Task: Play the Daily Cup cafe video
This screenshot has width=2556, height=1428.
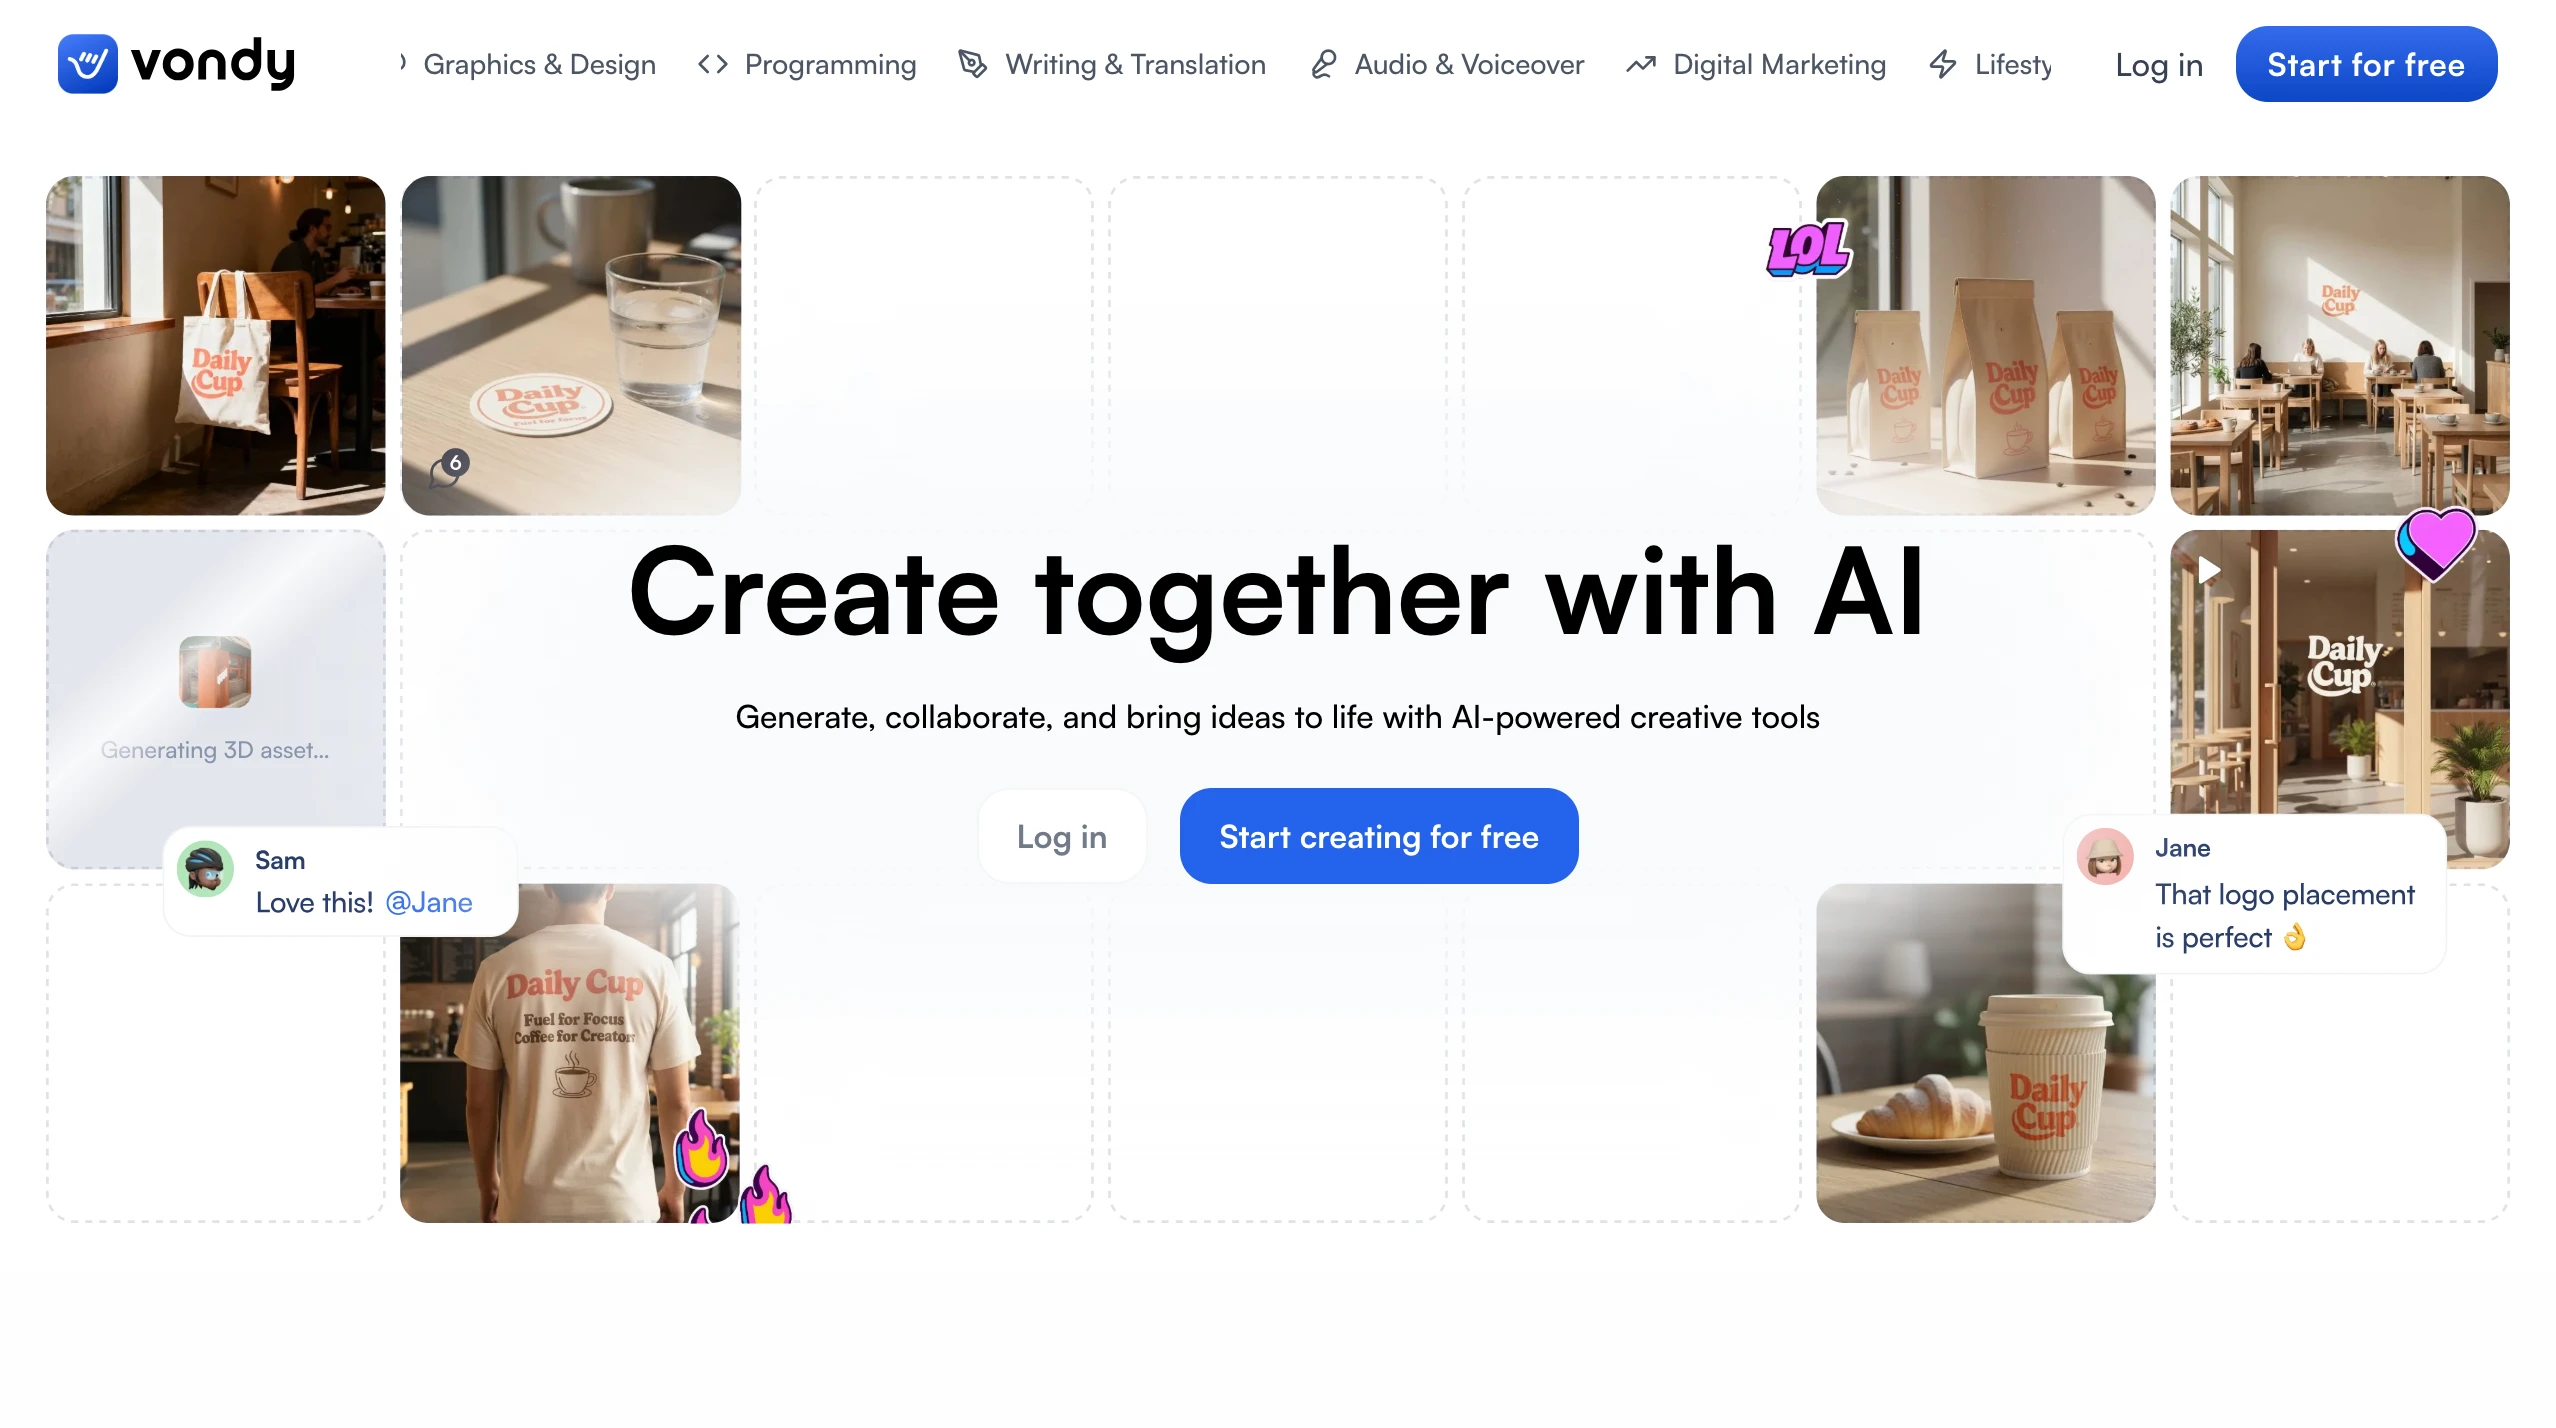Action: [2209, 571]
